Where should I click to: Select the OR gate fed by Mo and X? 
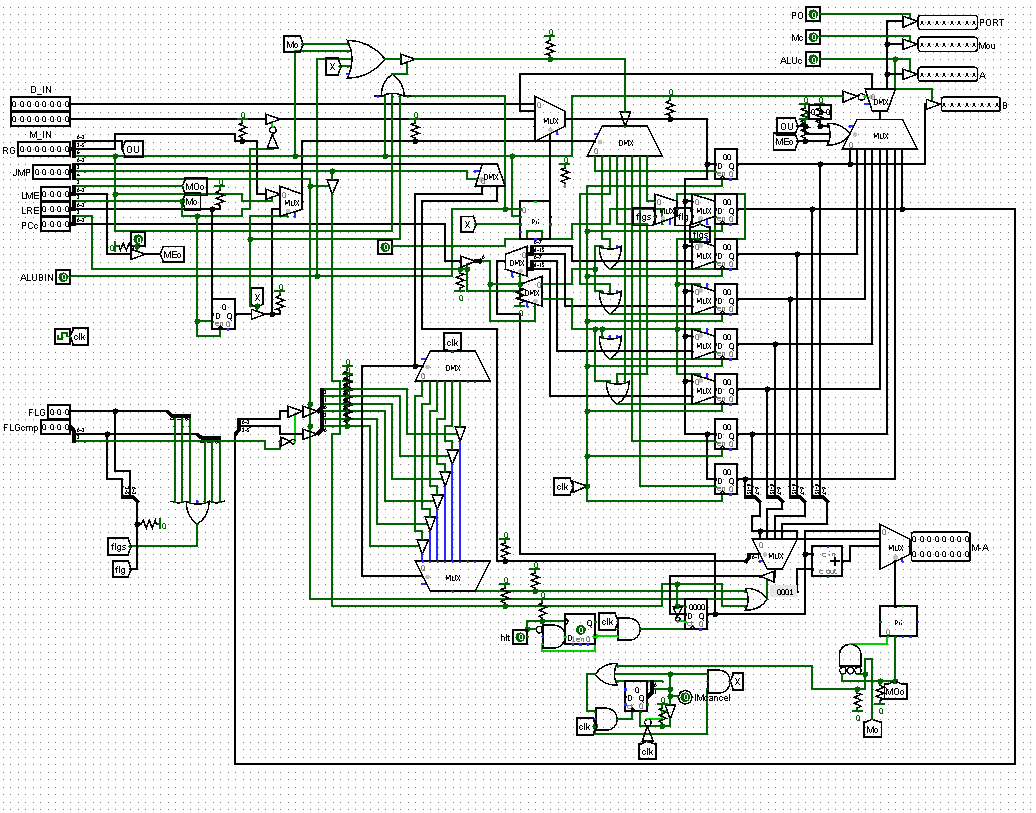click(x=365, y=58)
